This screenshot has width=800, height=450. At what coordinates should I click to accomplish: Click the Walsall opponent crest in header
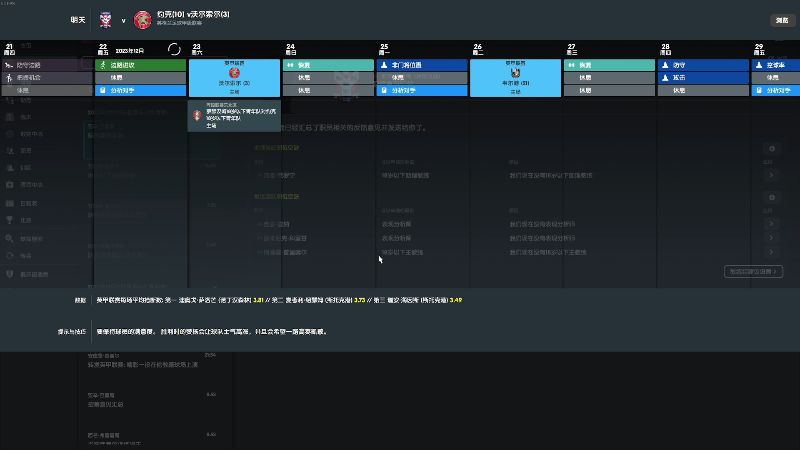pos(142,20)
